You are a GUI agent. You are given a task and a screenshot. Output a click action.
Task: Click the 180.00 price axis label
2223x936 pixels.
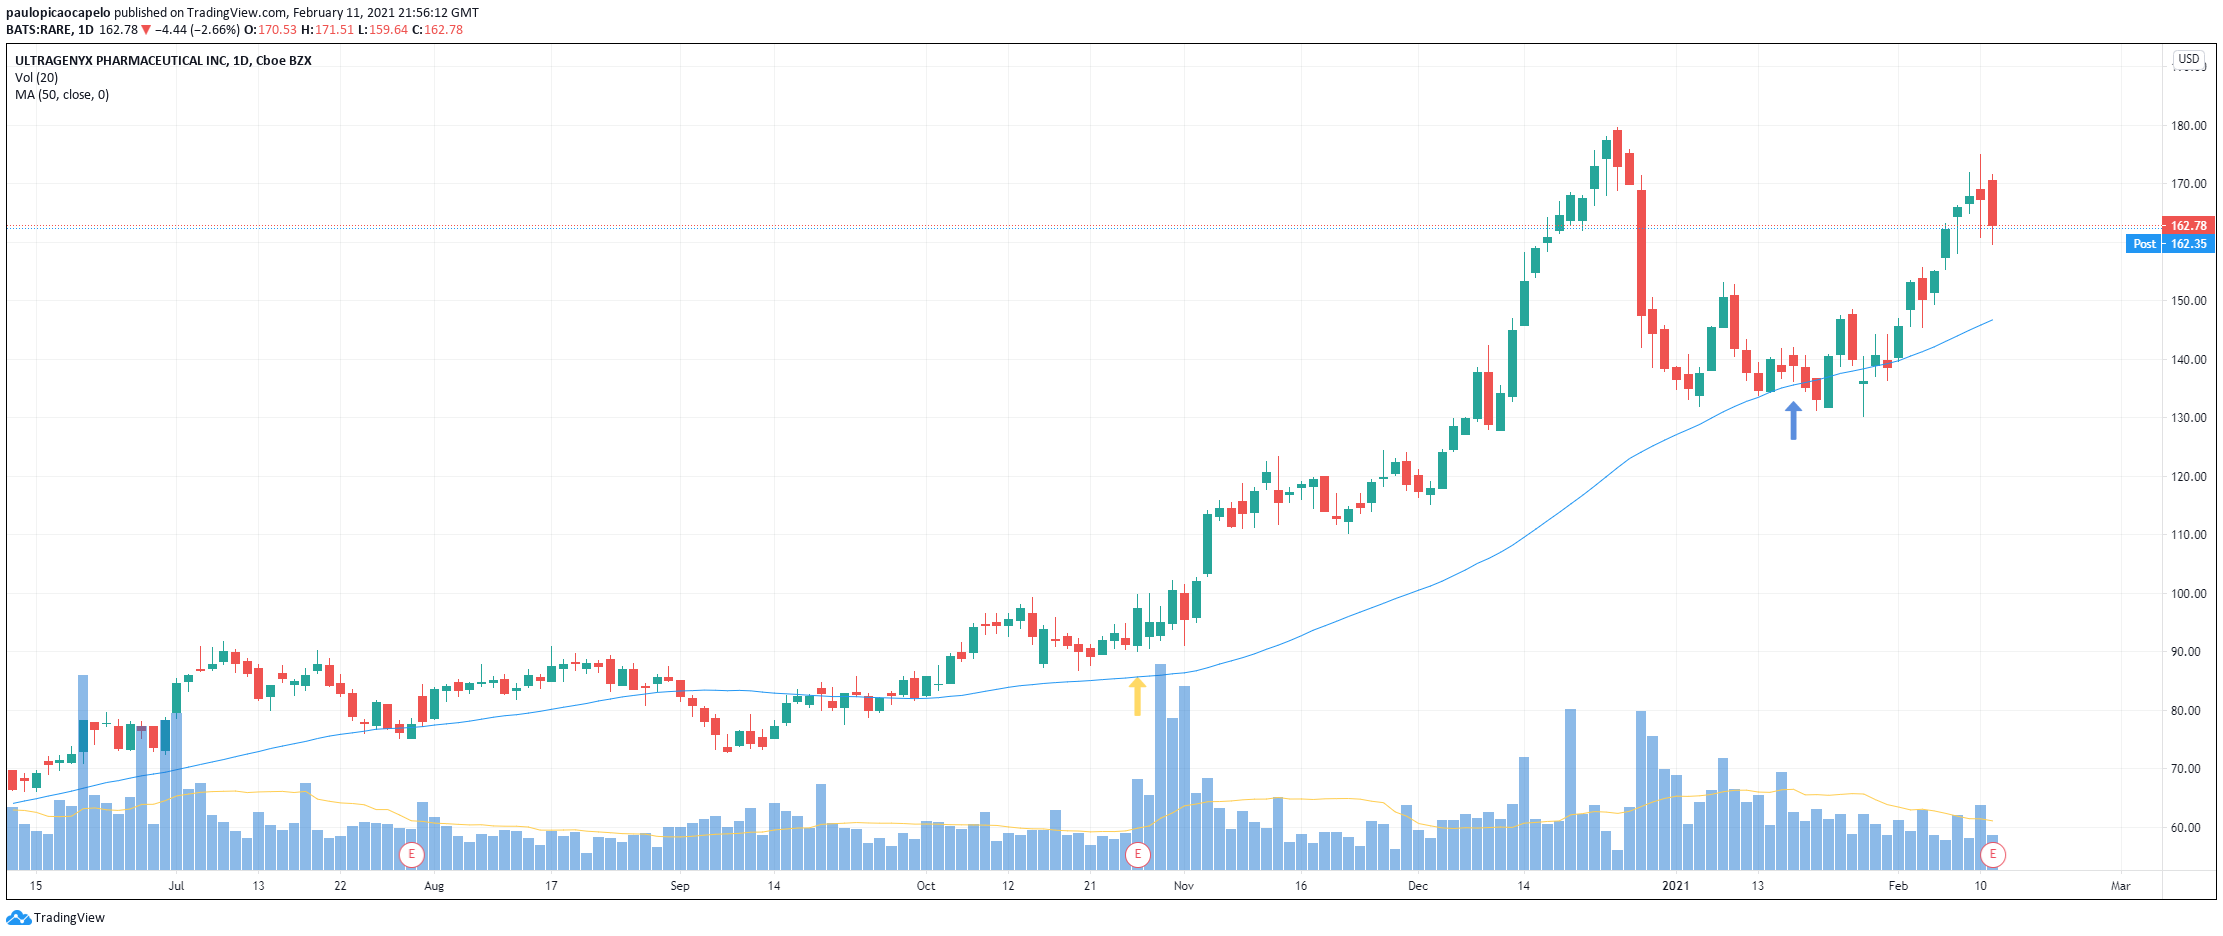[x=2188, y=126]
